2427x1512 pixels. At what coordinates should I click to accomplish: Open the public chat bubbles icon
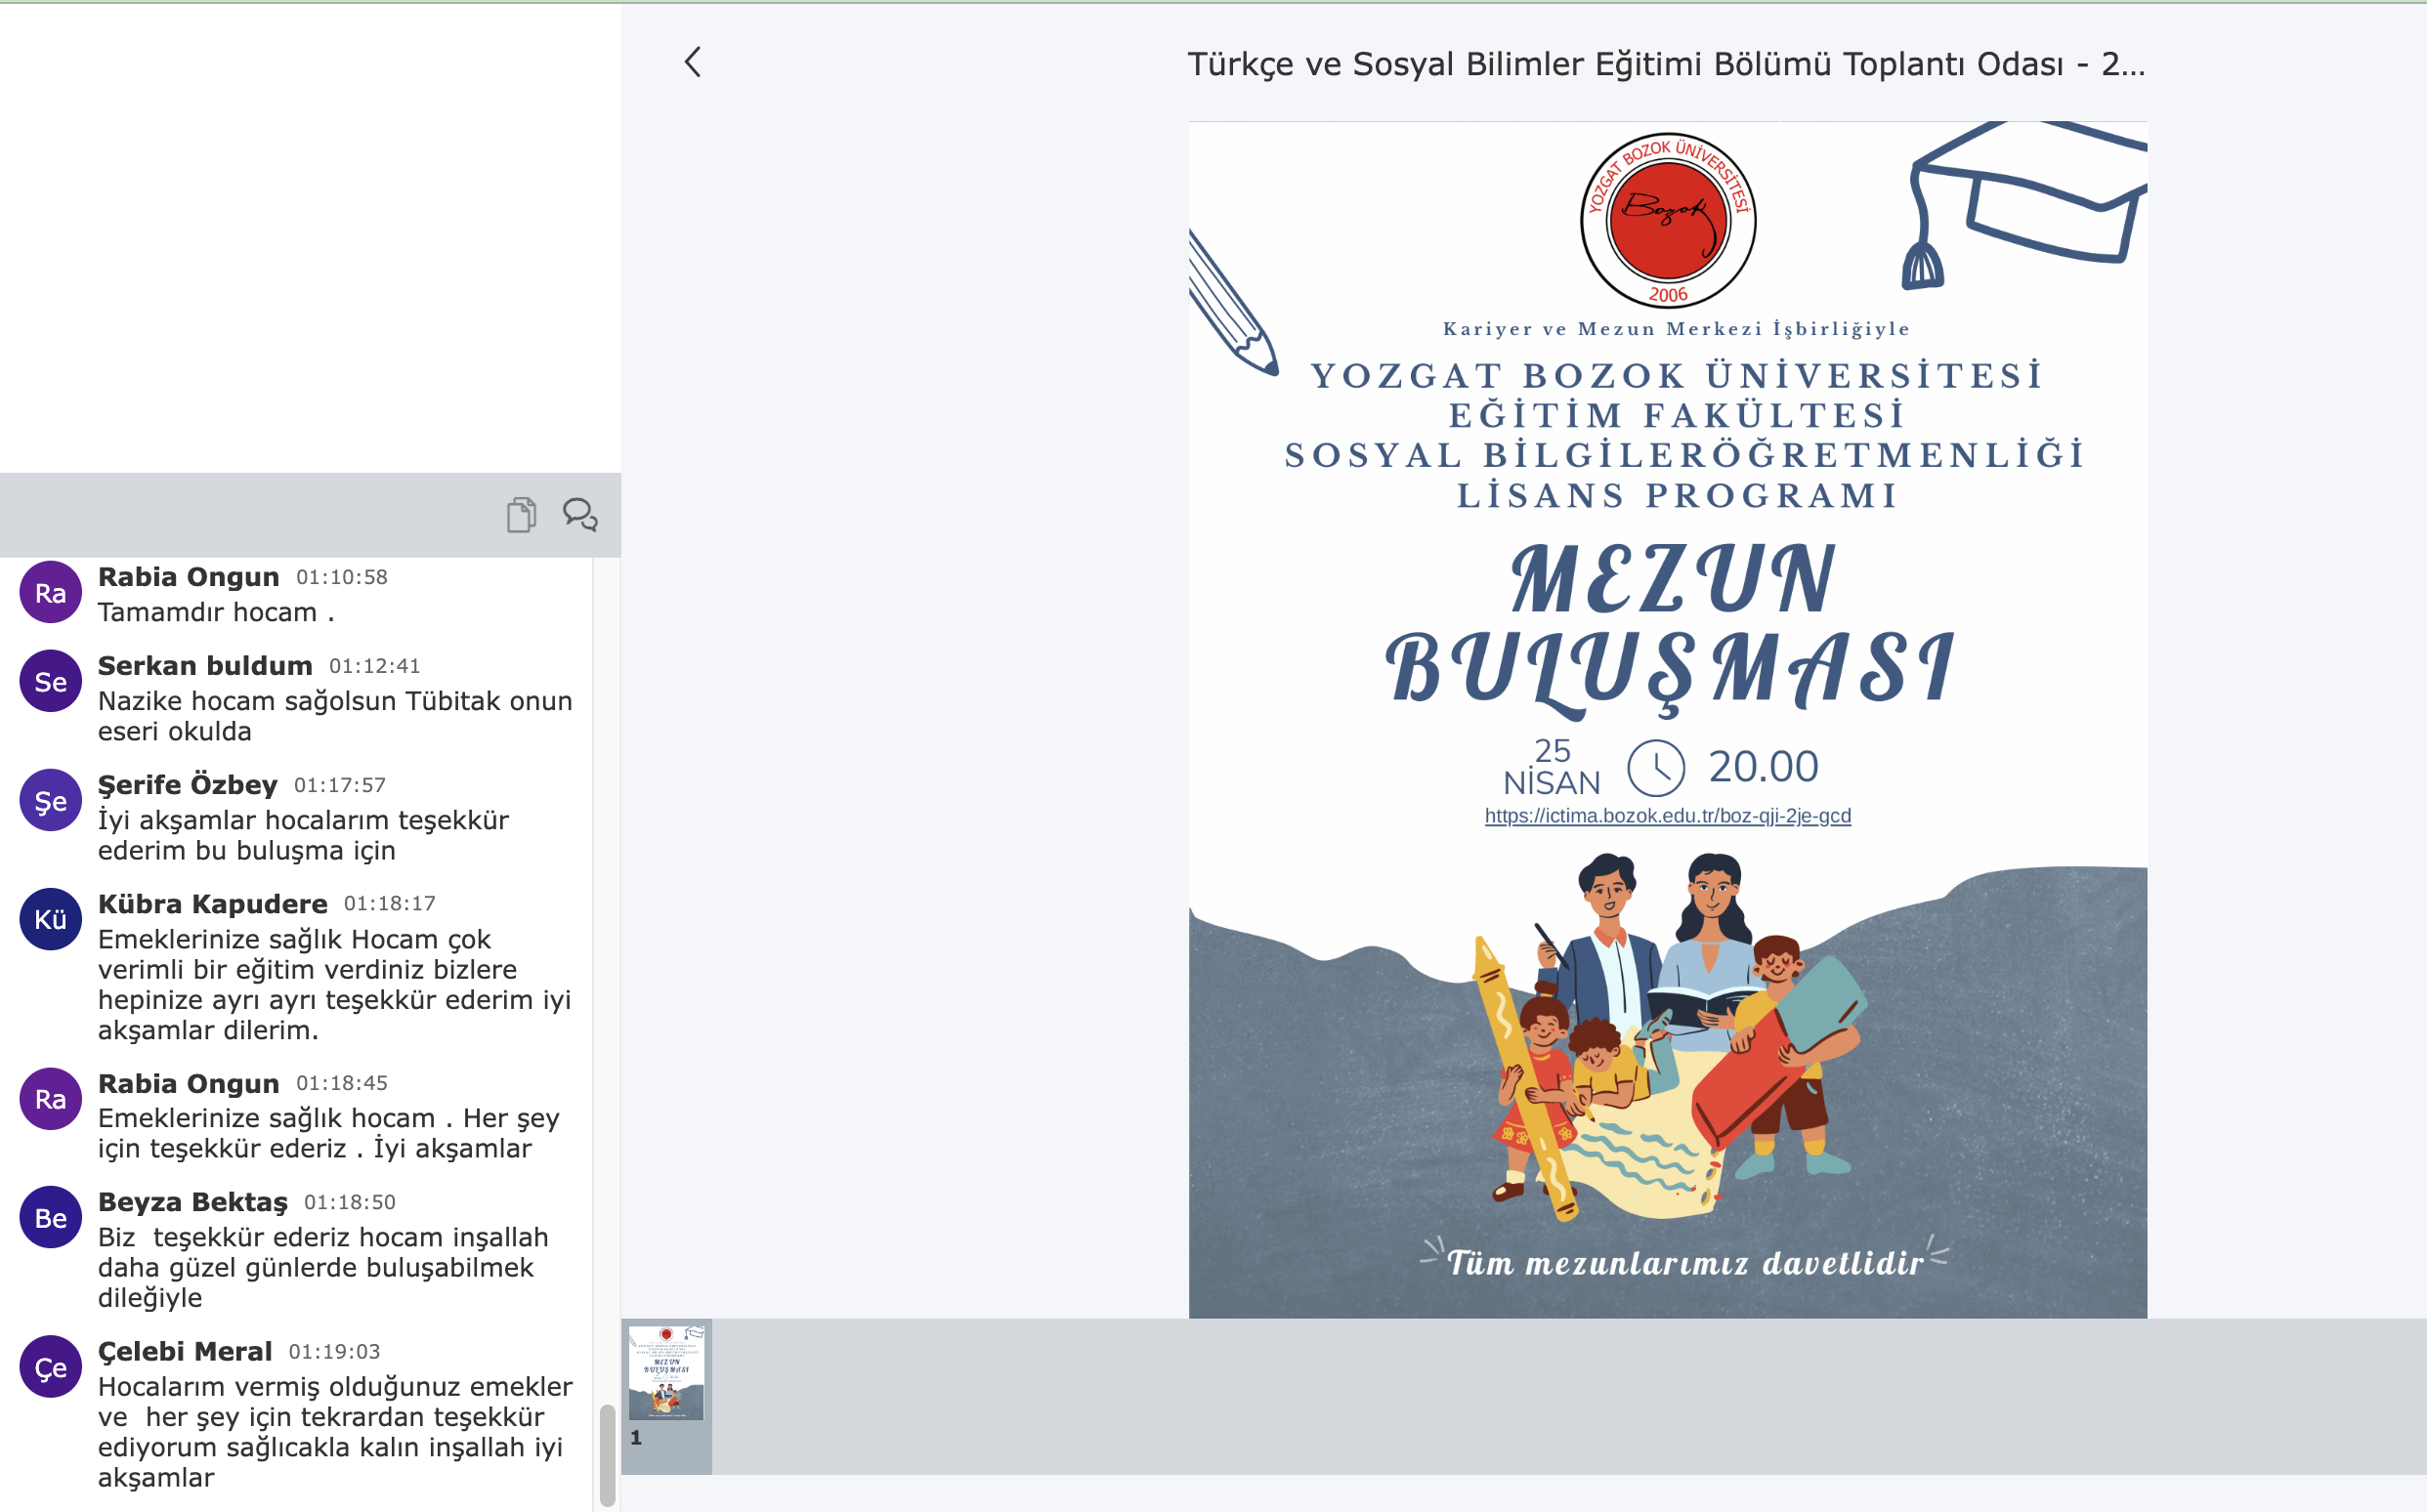click(580, 515)
